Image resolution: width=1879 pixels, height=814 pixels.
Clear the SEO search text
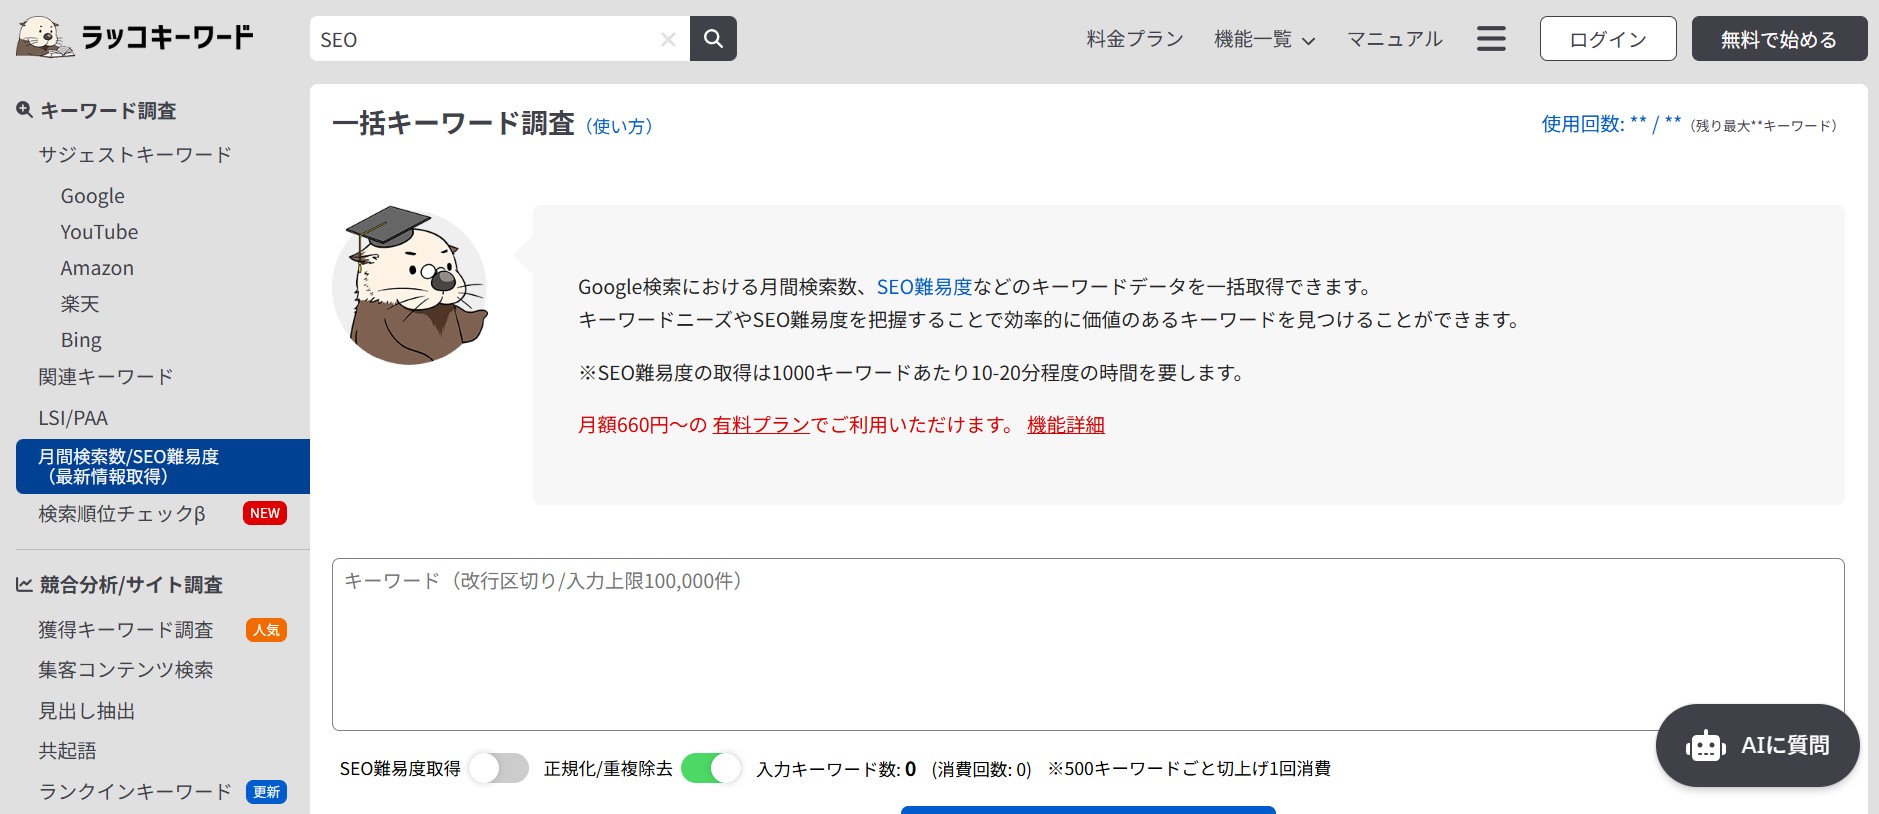(x=668, y=40)
